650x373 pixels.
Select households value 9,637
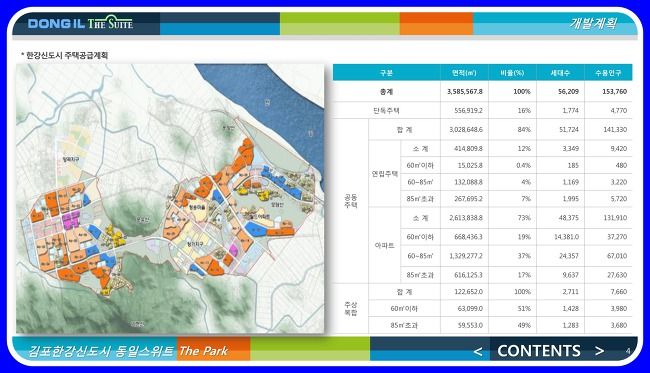(x=570, y=275)
